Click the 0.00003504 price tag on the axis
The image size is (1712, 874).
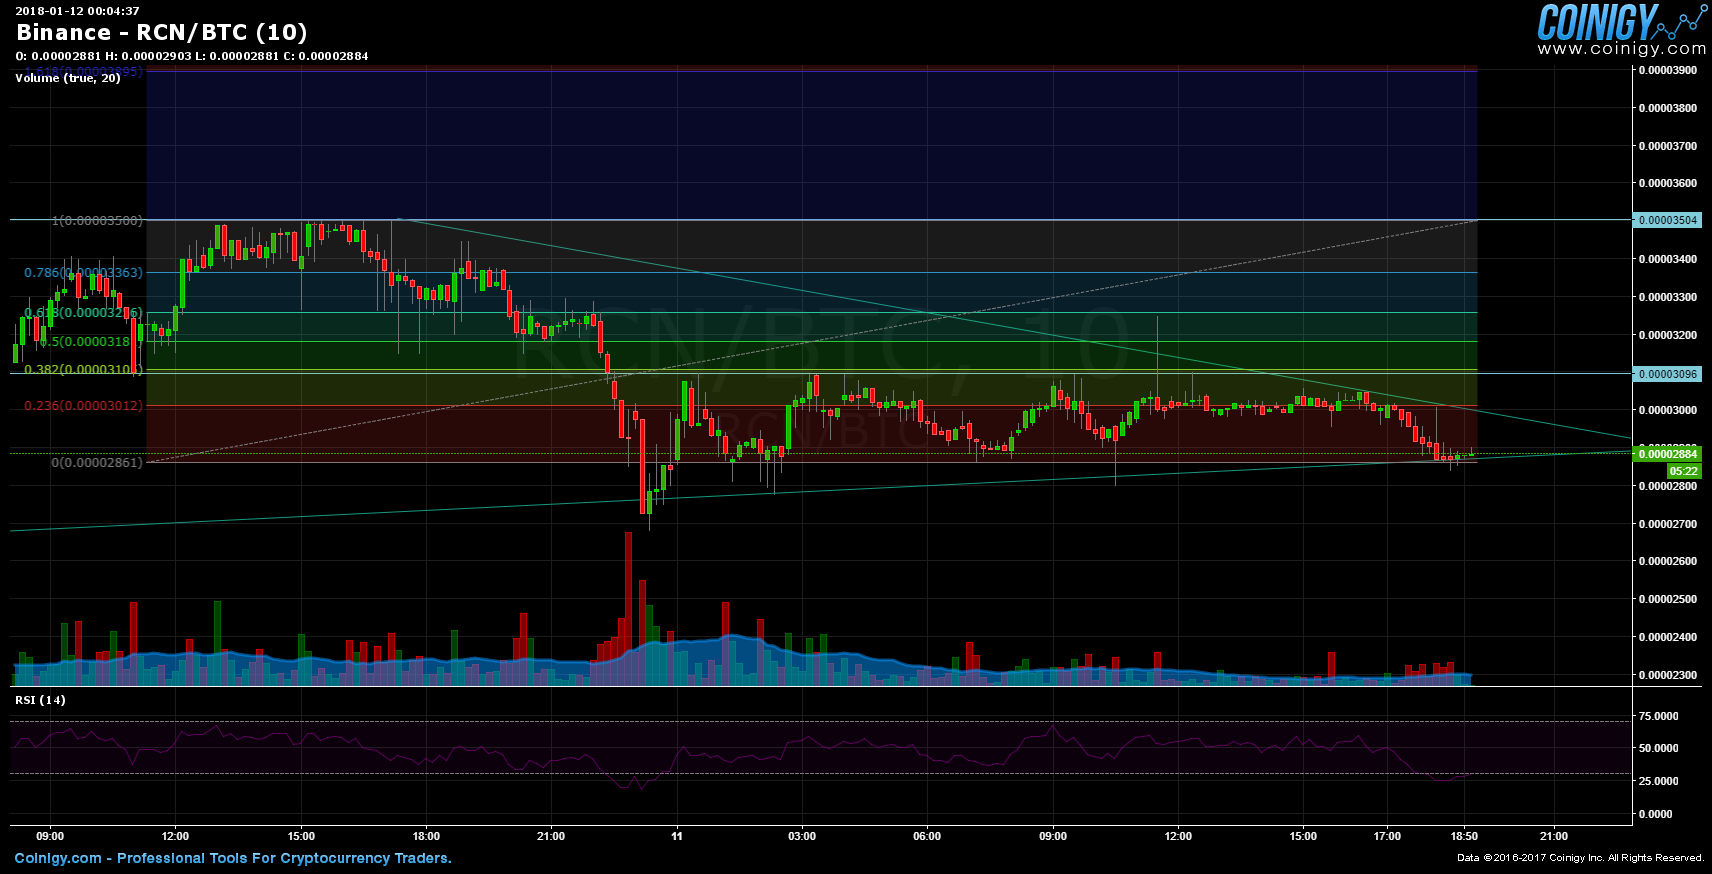tap(1667, 220)
